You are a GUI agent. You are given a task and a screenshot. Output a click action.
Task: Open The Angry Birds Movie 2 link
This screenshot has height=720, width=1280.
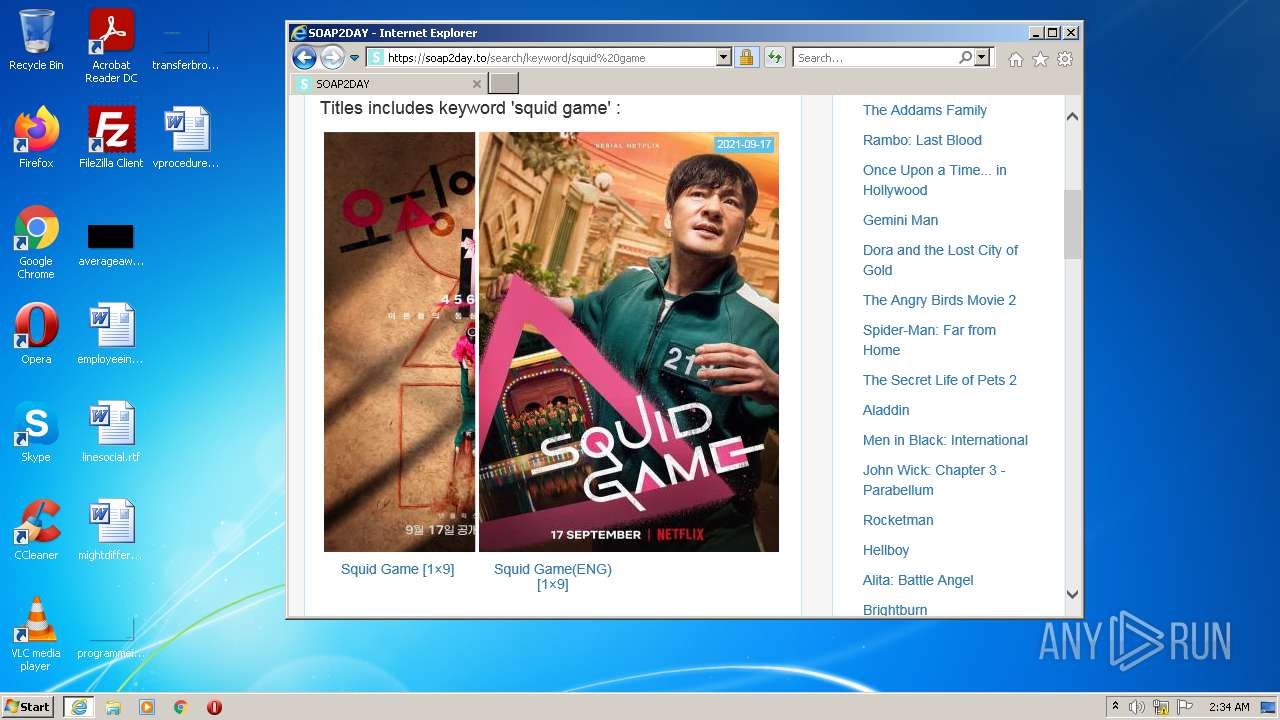[x=939, y=300]
